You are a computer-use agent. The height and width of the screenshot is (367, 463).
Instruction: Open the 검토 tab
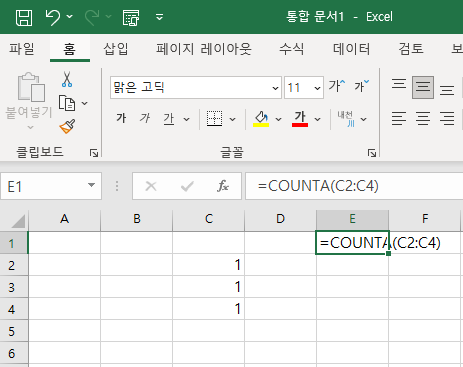[x=411, y=49]
